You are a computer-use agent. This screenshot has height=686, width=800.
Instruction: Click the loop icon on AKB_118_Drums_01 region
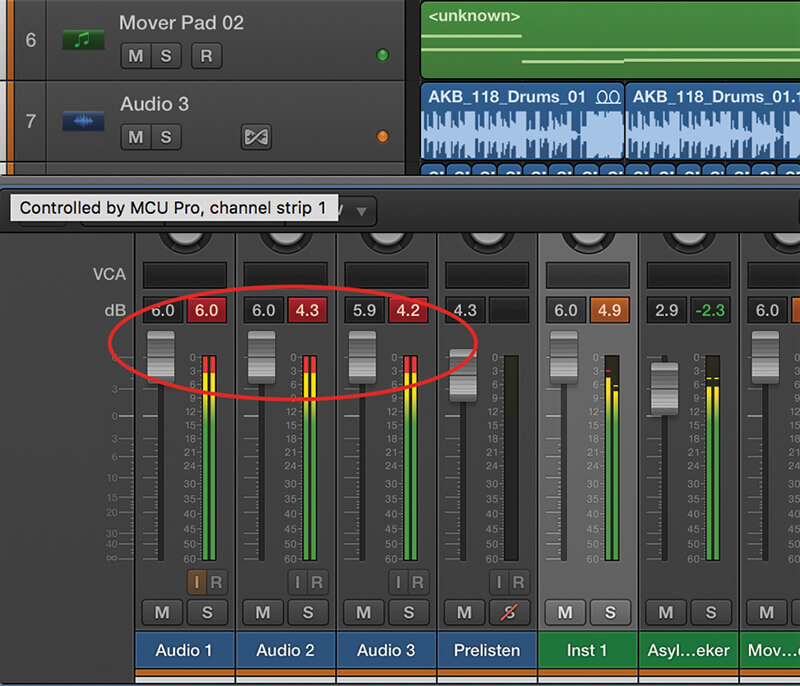pos(608,96)
